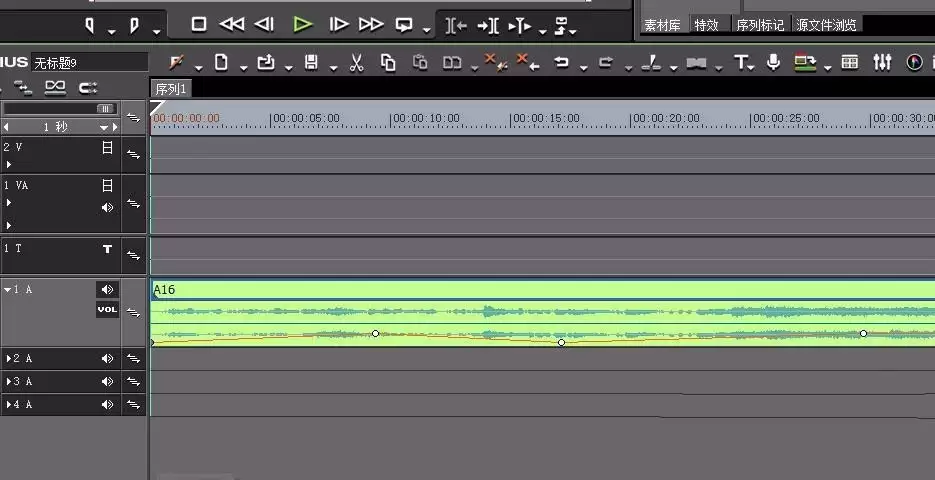The image size is (935, 480).
Task: Click the Undo arrow icon
Action: 561,62
